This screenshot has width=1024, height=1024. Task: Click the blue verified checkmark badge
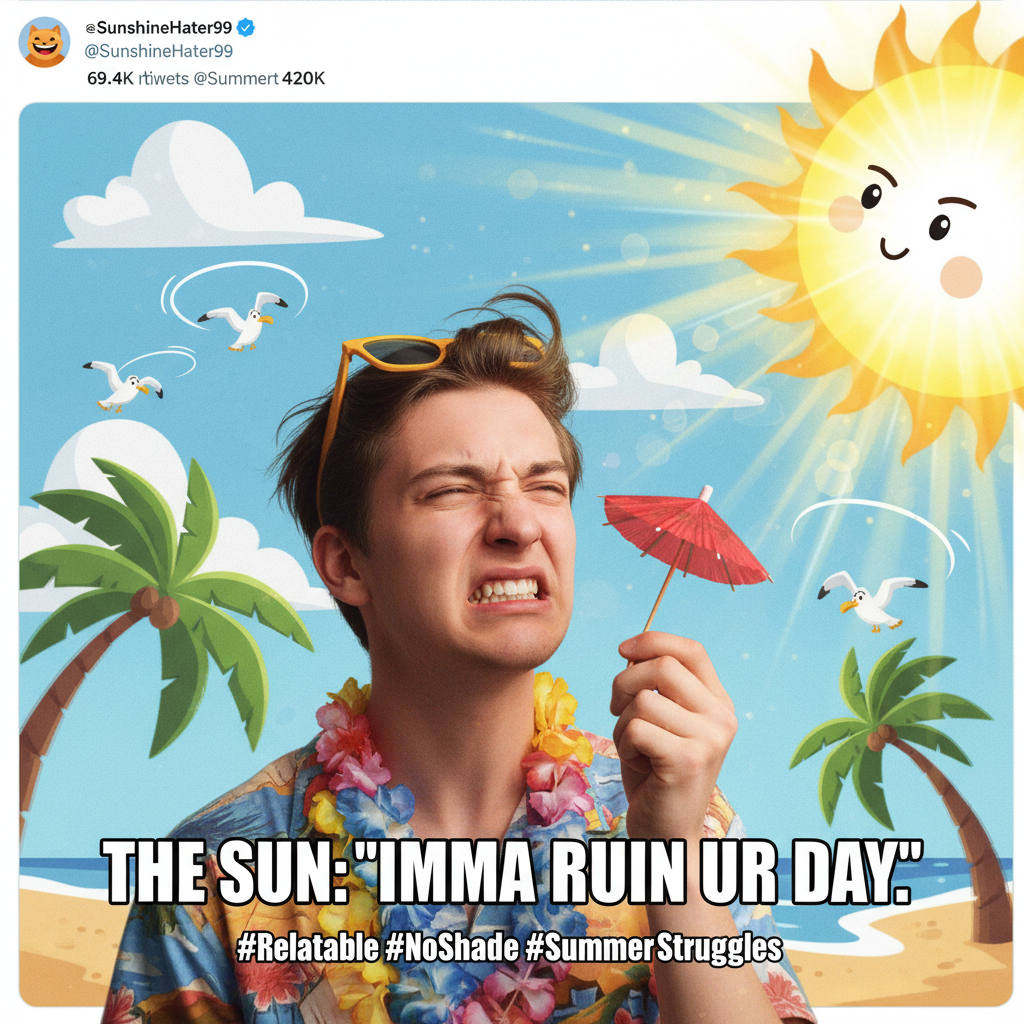246,27
